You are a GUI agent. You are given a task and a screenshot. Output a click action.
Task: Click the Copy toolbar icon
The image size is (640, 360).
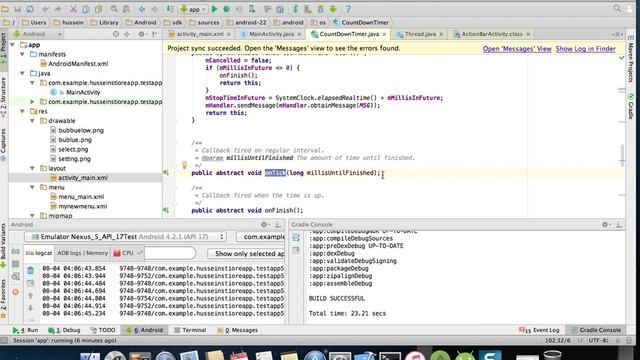(85, 9)
